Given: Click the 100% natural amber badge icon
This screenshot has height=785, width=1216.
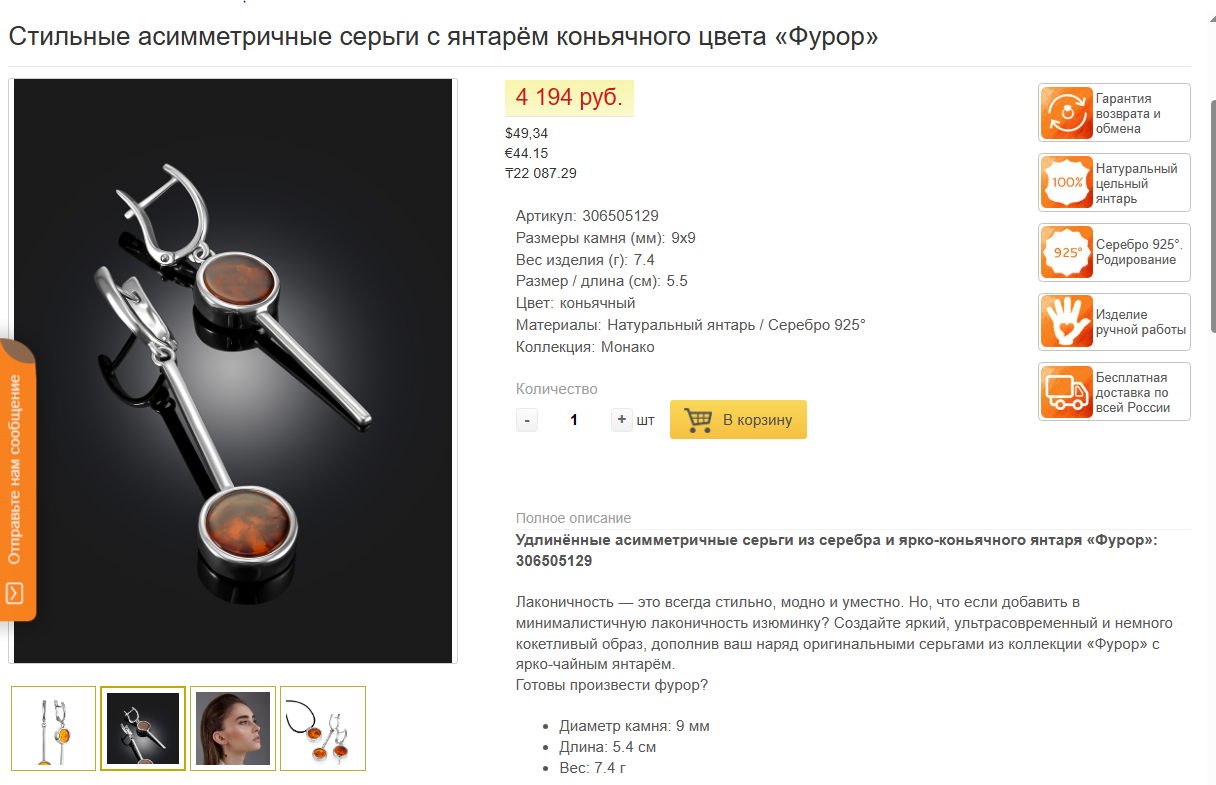Looking at the screenshot, I should coord(1067,183).
